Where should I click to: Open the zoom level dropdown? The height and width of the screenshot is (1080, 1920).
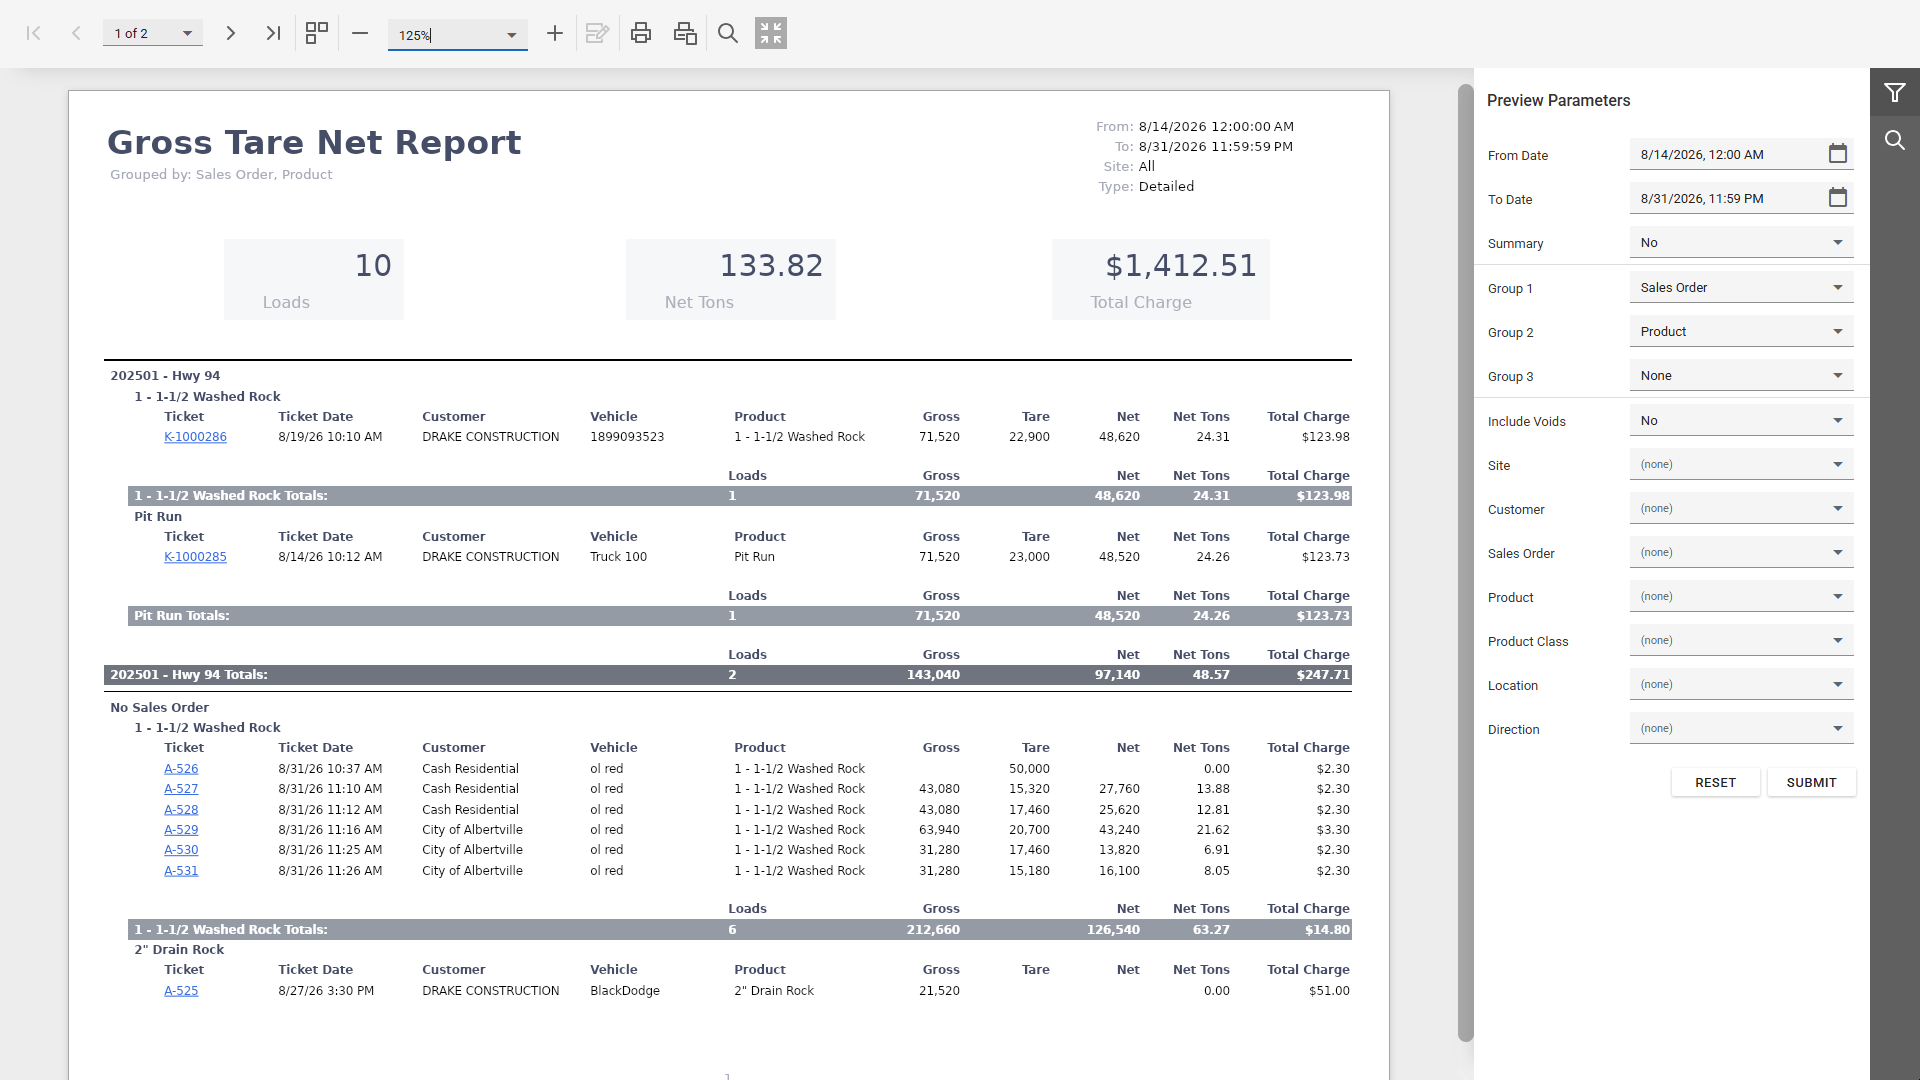[511, 35]
